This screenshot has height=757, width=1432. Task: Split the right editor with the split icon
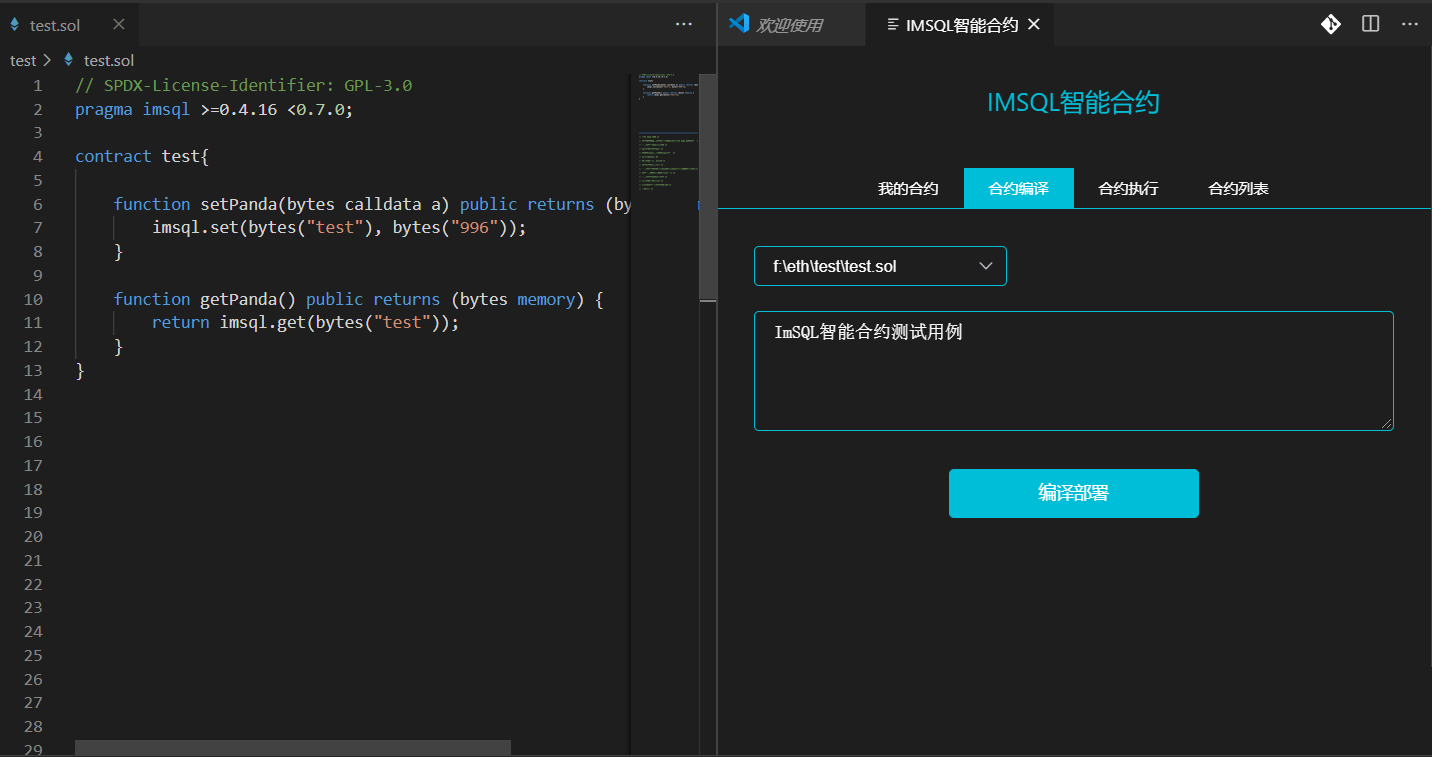(1371, 24)
